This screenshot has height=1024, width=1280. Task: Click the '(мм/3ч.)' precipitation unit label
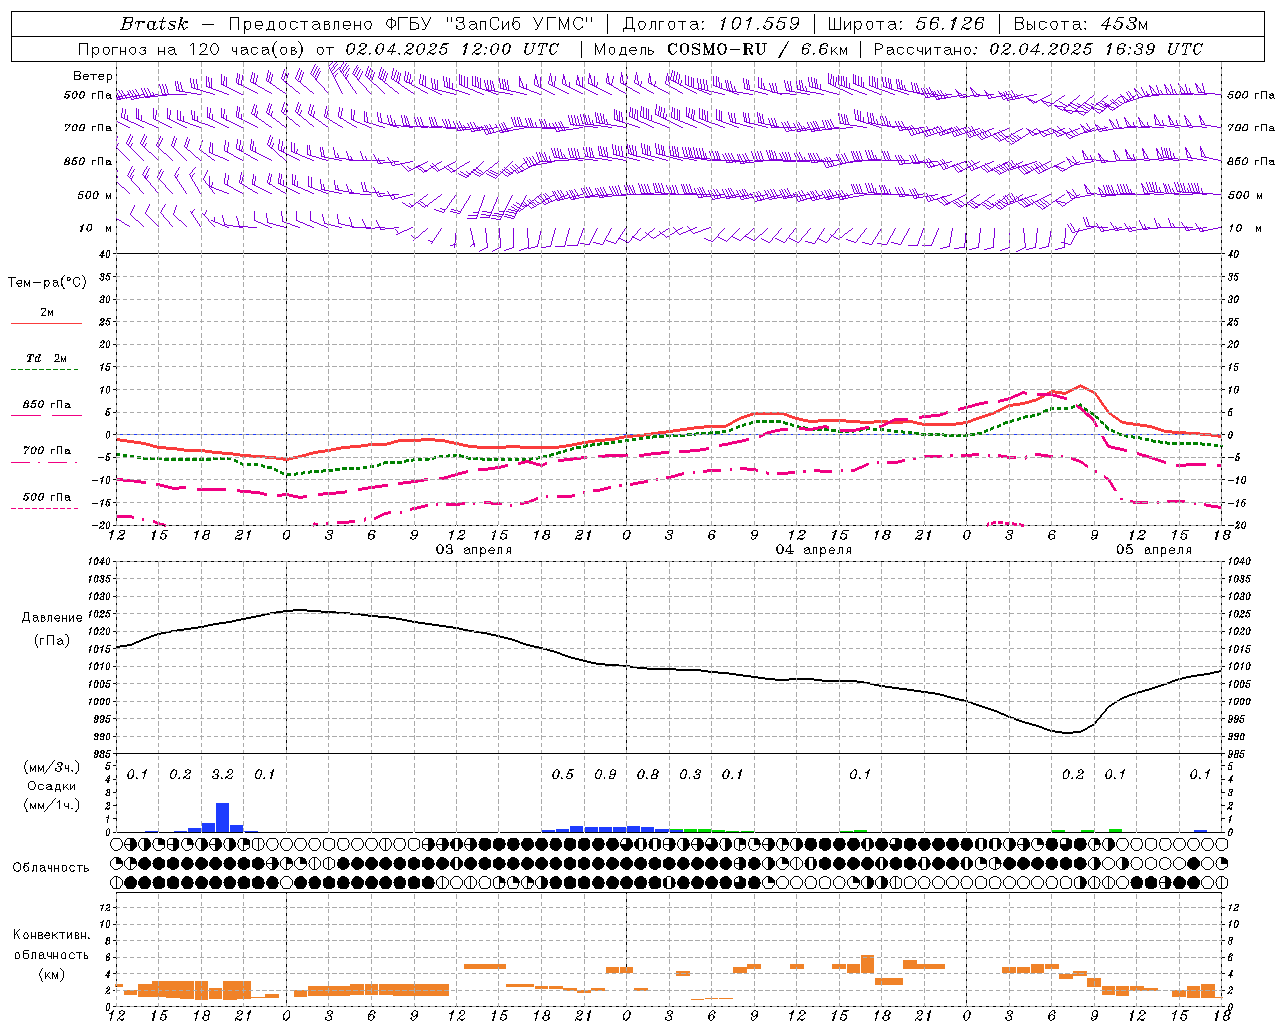point(51,767)
